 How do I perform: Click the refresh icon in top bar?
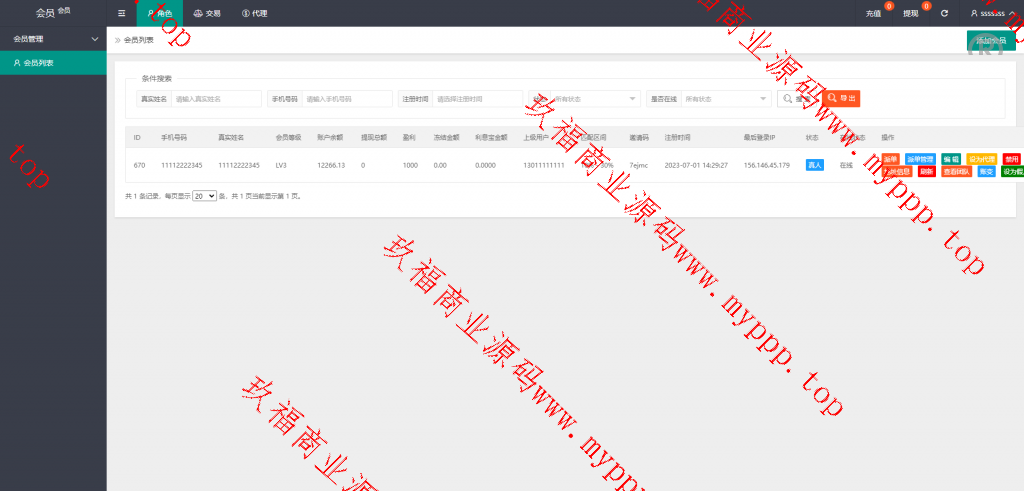pos(944,13)
